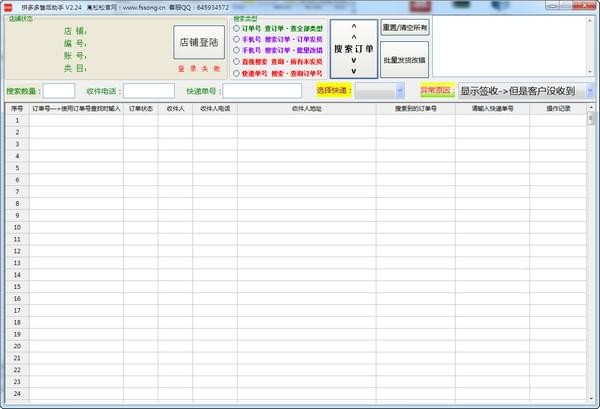This screenshot has height=409, width=600.
Task: Click the 快递单号 input field
Action: coord(262,91)
